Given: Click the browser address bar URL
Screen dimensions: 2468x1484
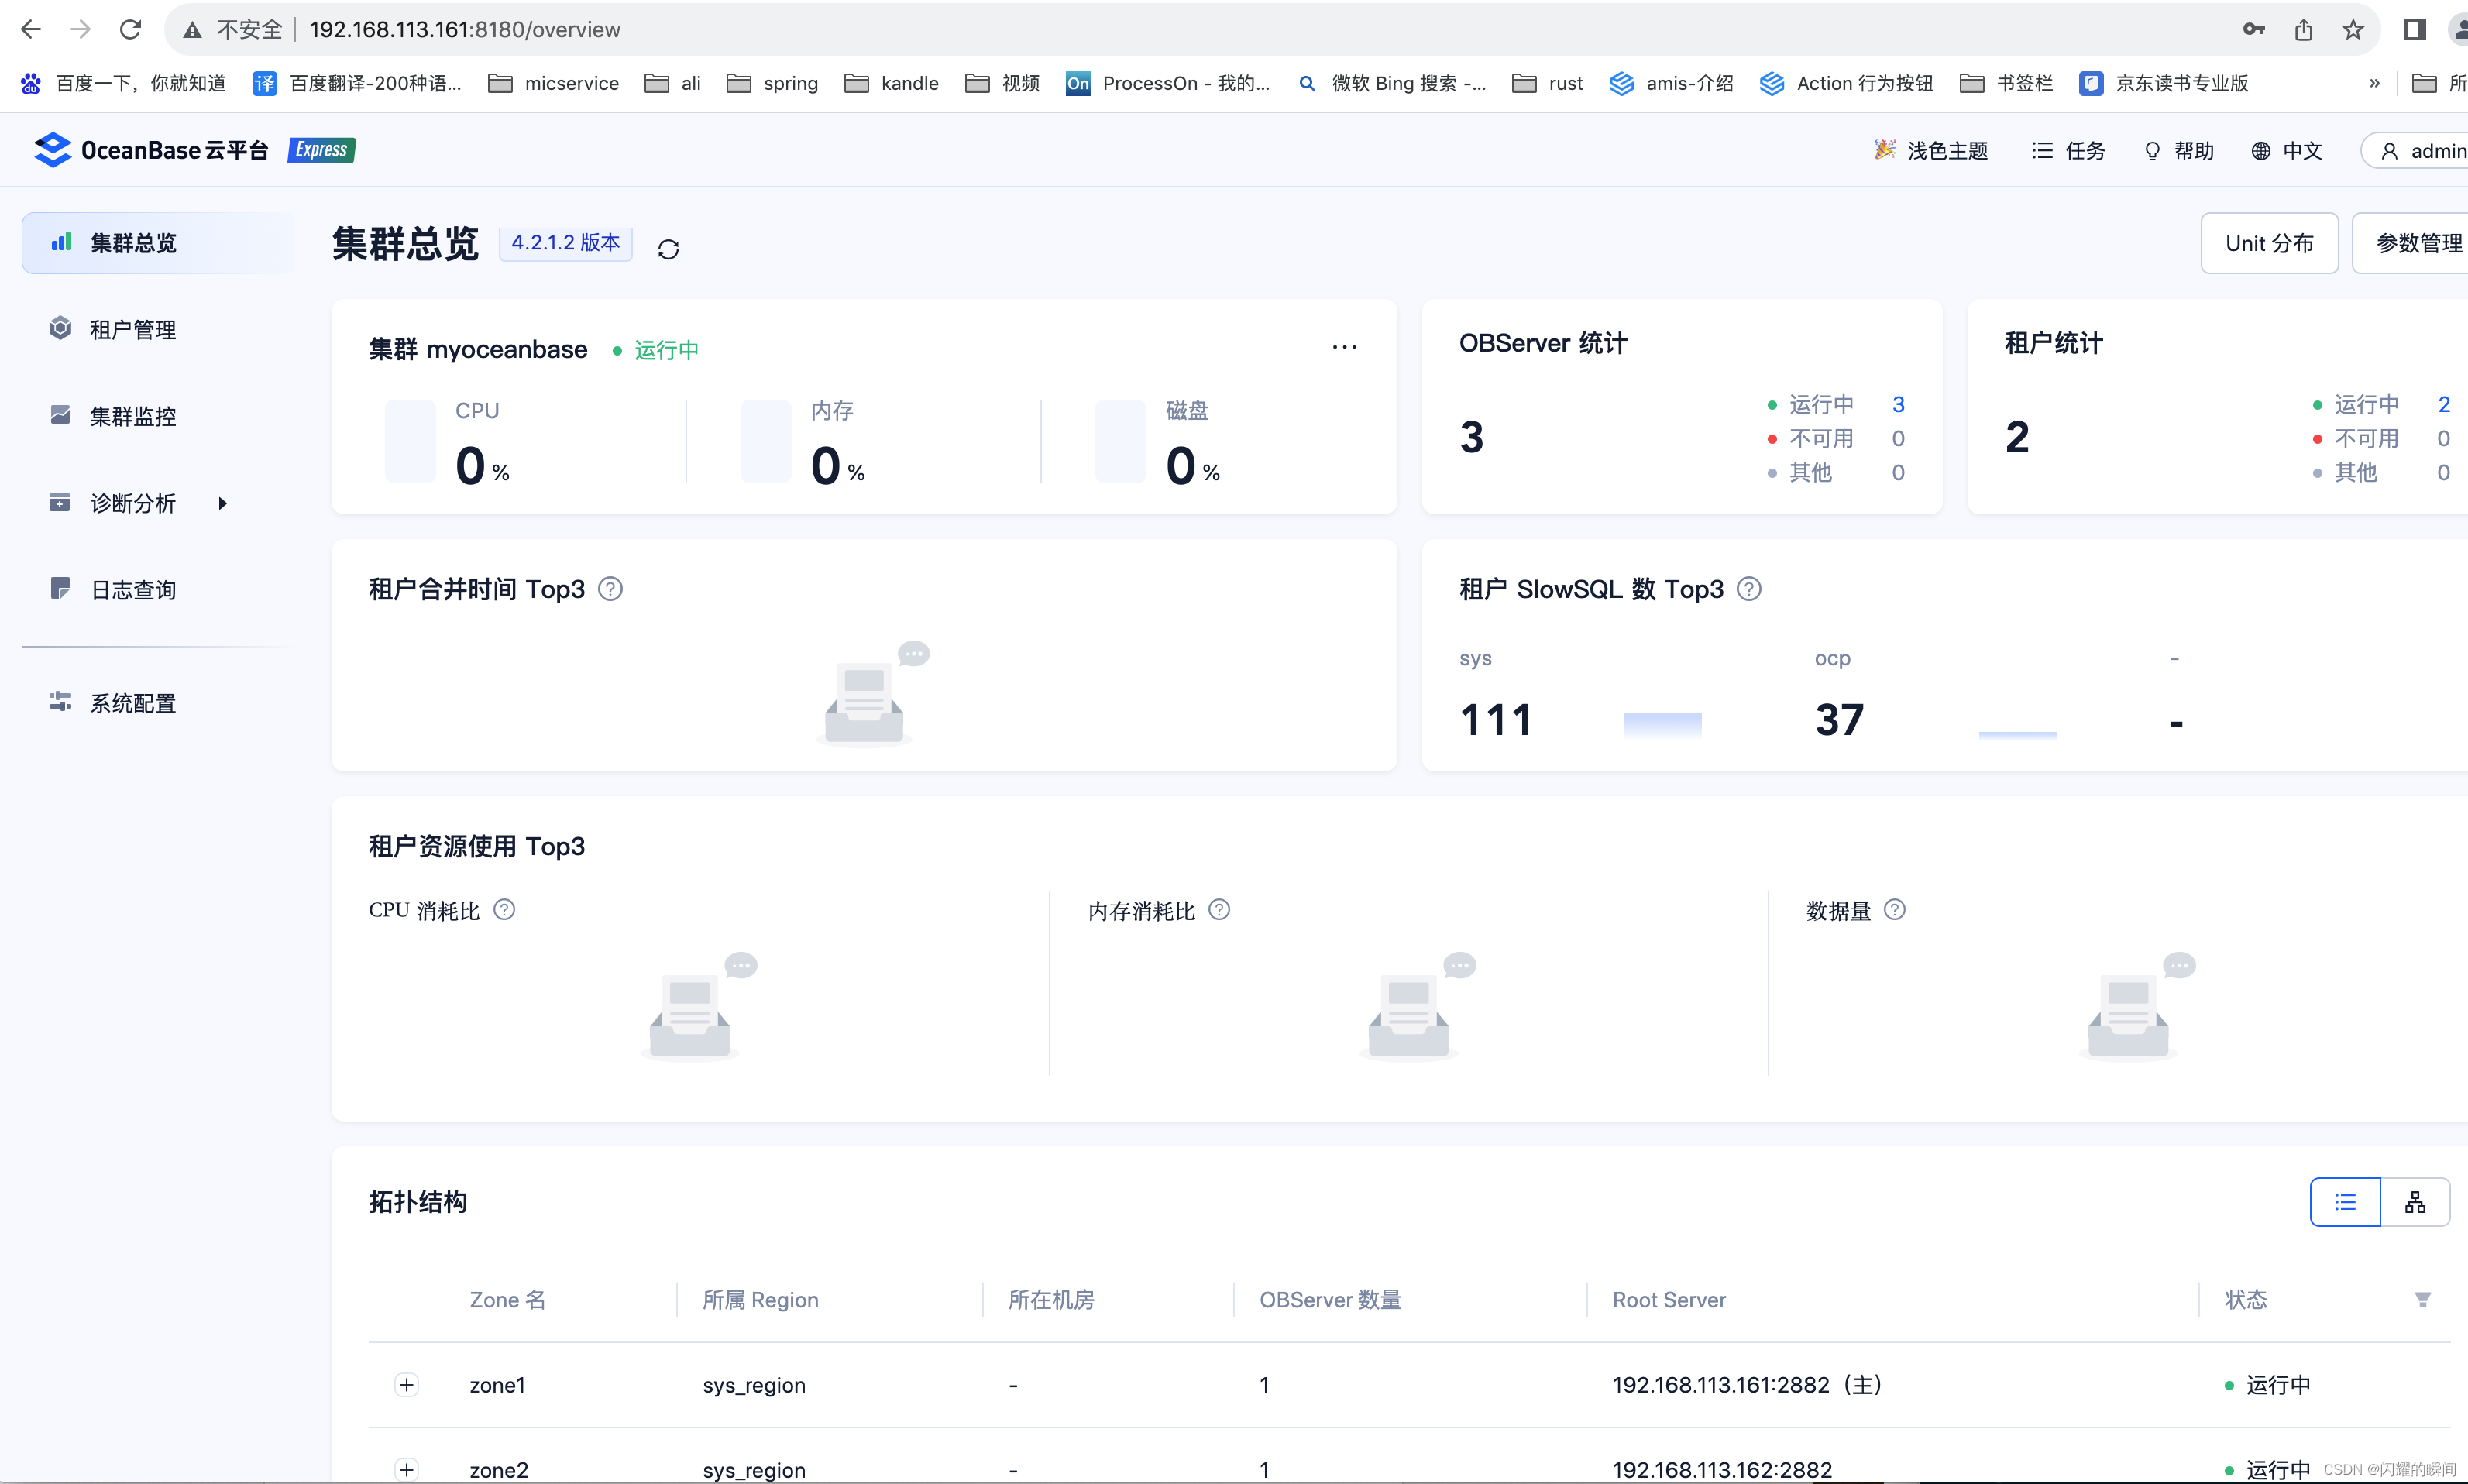Looking at the screenshot, I should (x=465, y=30).
